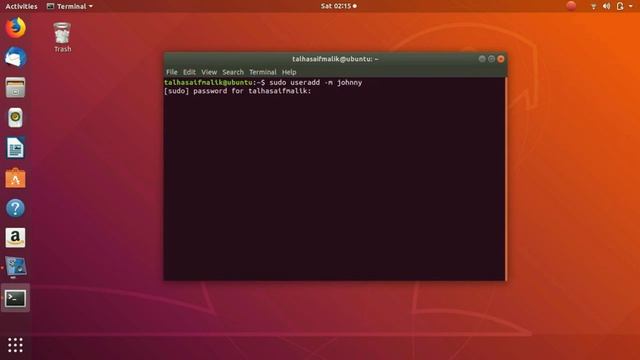This screenshot has height=360, width=640.
Task: Maximize the terminal window
Action: pos(491,59)
